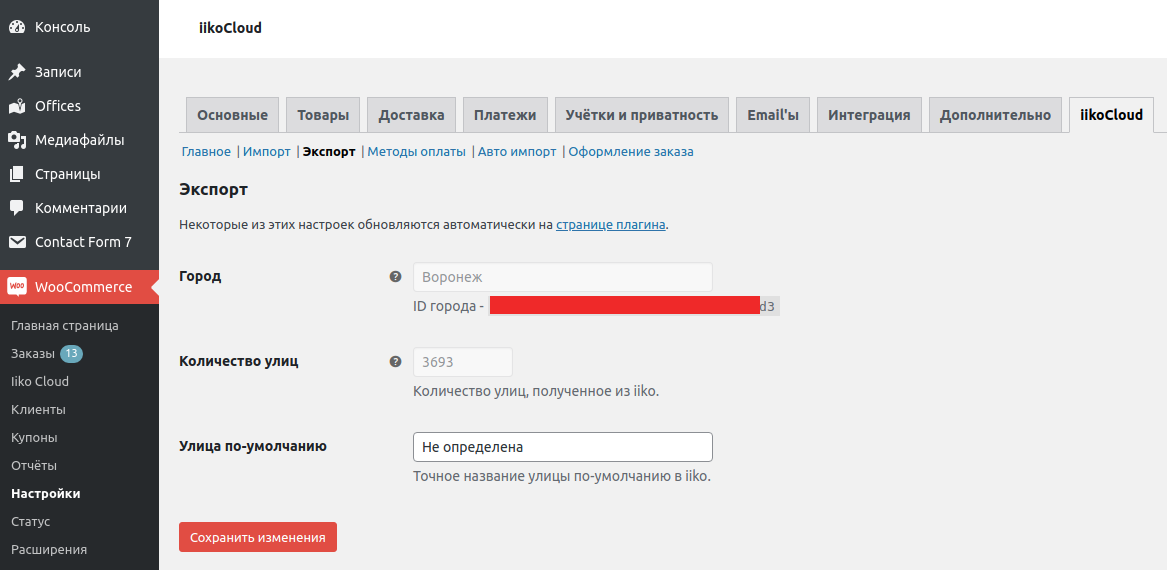Switch to the Интеграция tab
Screen dimensions: 1167x570
pos(869,115)
